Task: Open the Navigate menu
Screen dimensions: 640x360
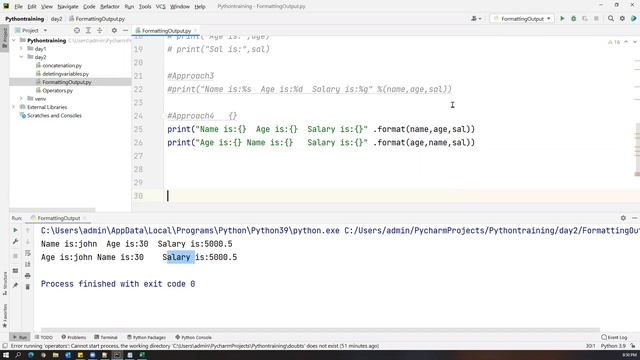Action: (68, 7)
